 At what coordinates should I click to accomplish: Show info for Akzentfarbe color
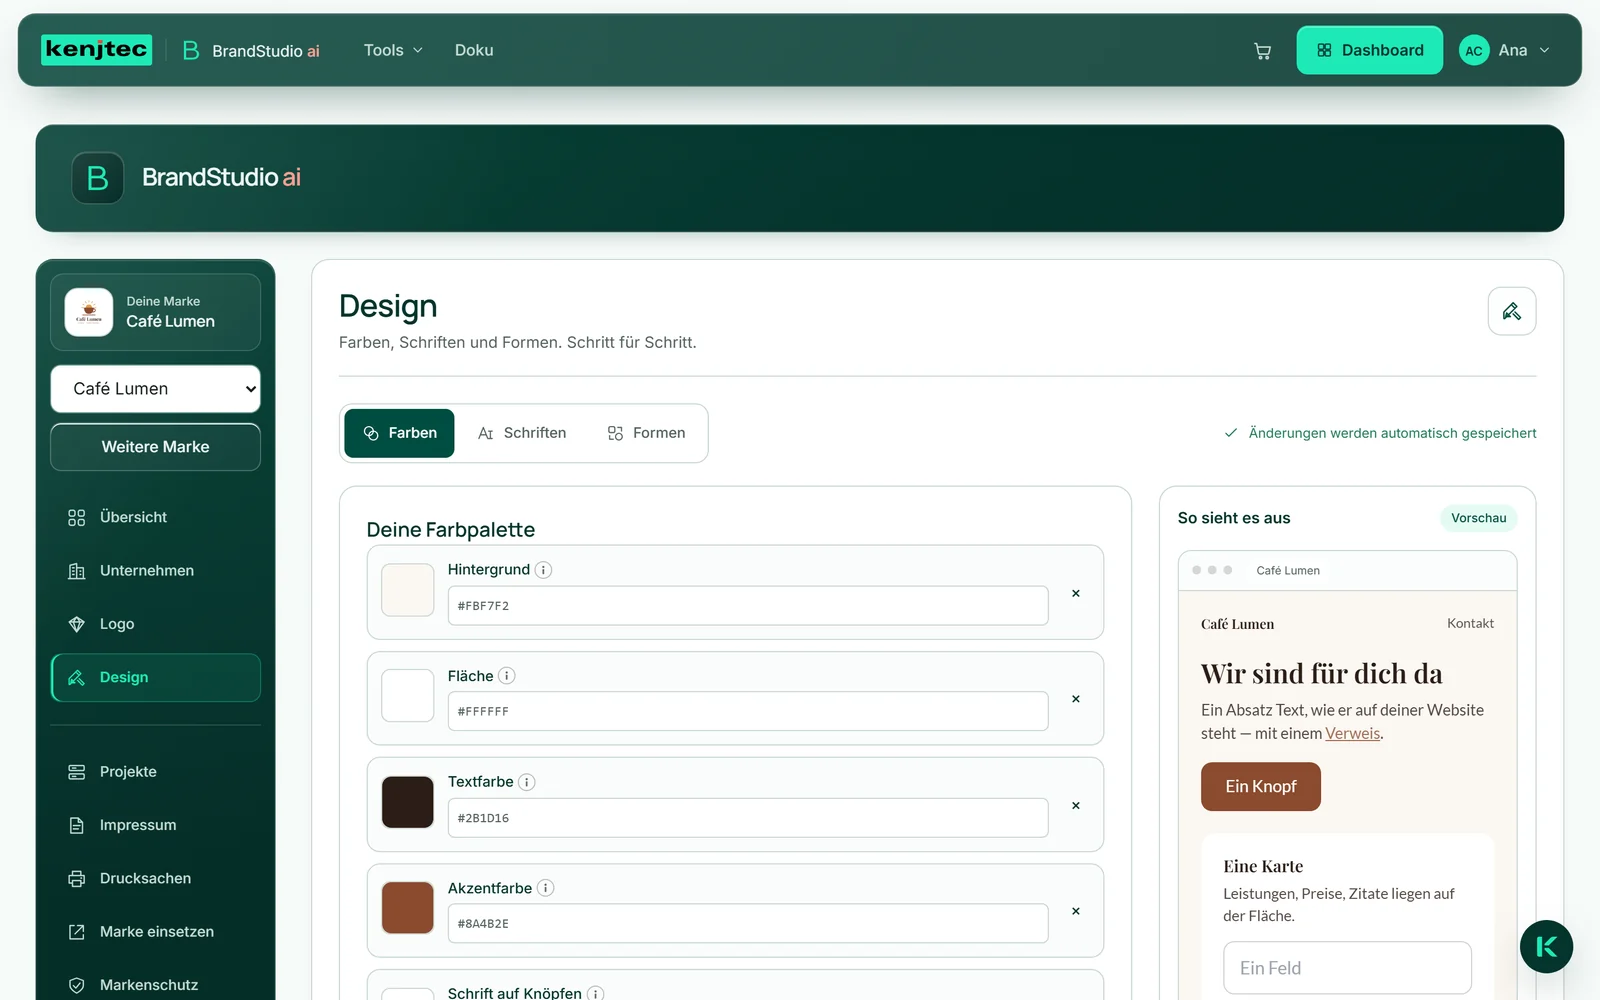[545, 888]
